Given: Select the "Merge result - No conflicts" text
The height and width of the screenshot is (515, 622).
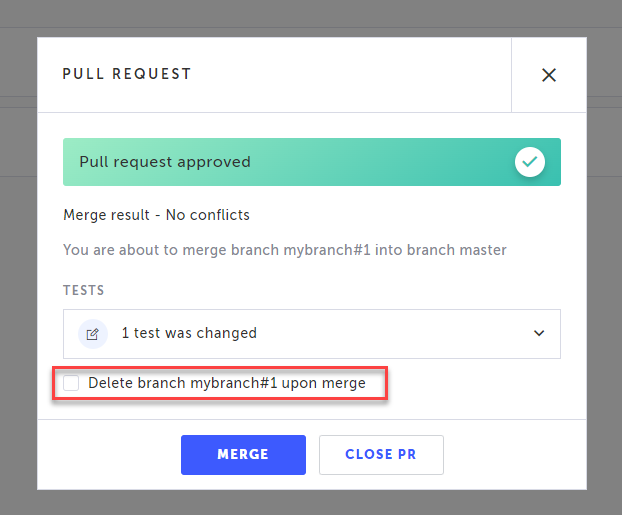Looking at the screenshot, I should coord(156,215).
